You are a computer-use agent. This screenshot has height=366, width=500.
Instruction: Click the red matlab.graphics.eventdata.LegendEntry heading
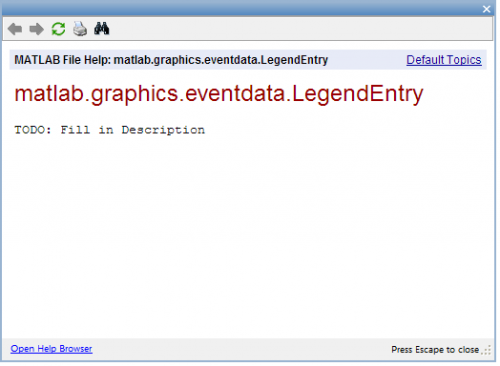tap(219, 93)
